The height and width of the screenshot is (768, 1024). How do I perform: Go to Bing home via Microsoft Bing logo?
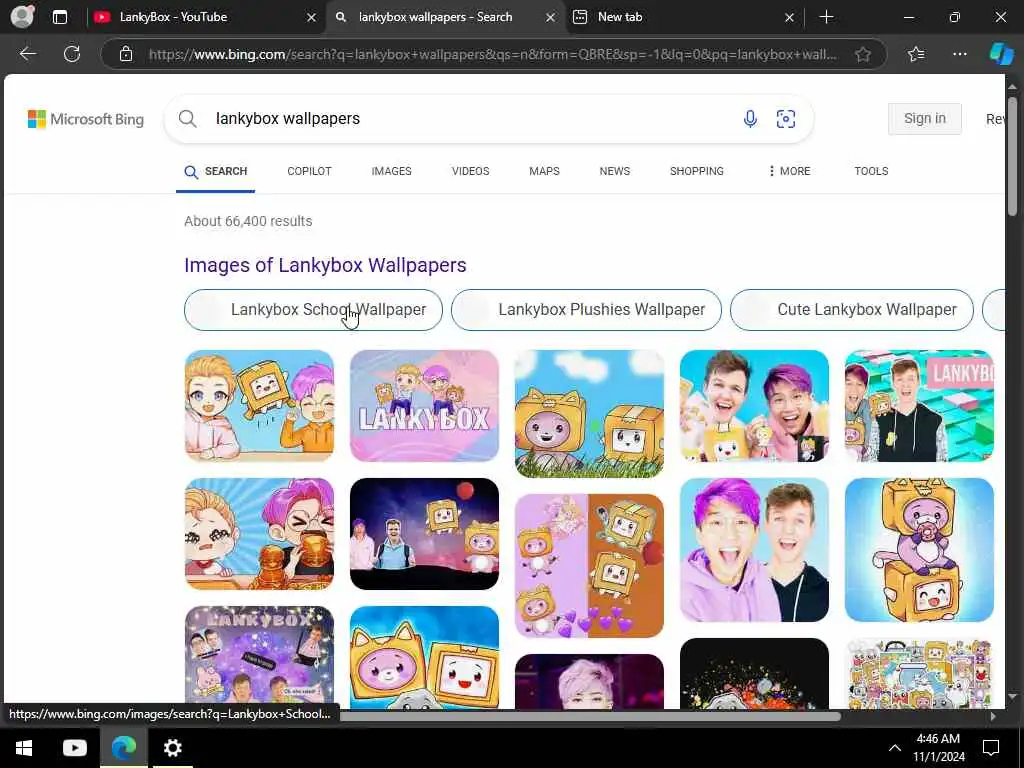[86, 119]
